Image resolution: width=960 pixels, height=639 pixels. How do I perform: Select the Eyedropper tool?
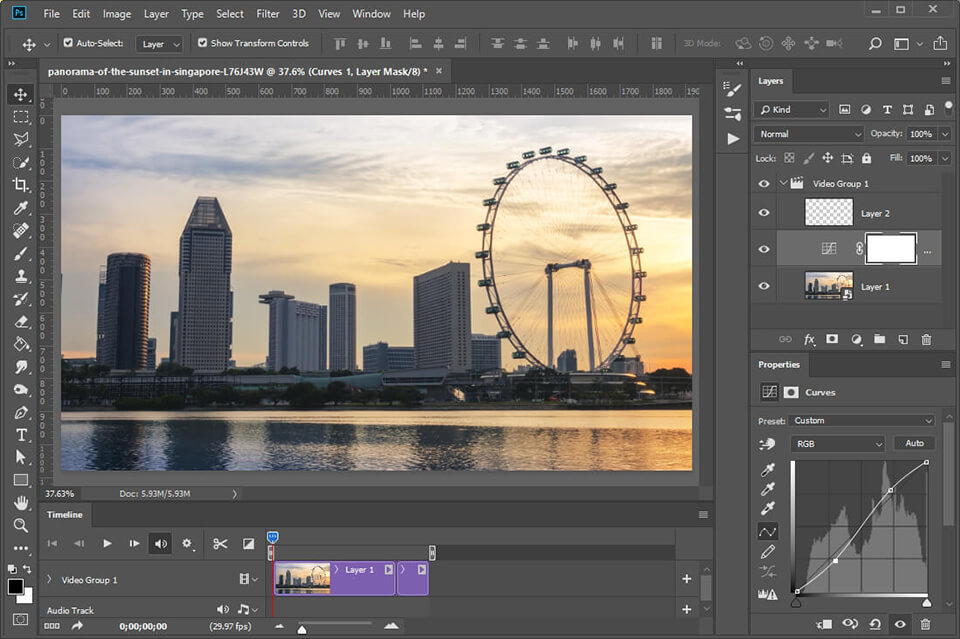(x=21, y=208)
